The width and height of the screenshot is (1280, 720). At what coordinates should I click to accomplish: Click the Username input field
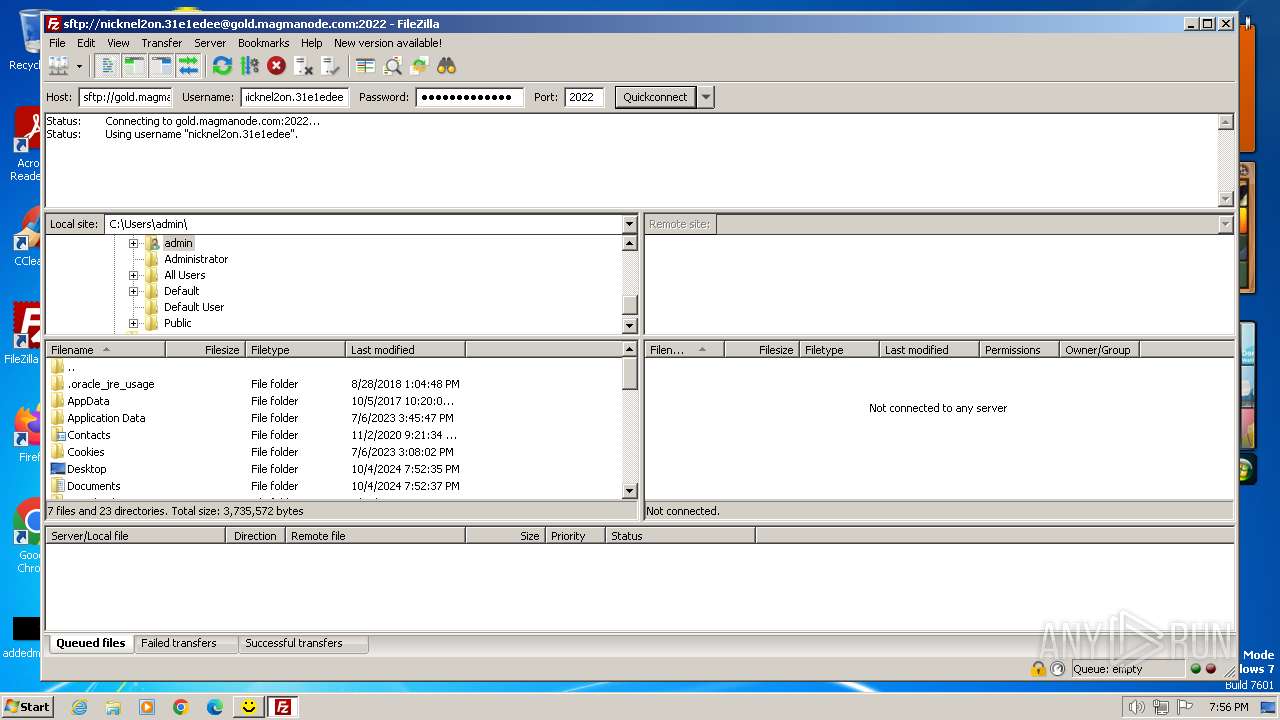[x=294, y=97]
